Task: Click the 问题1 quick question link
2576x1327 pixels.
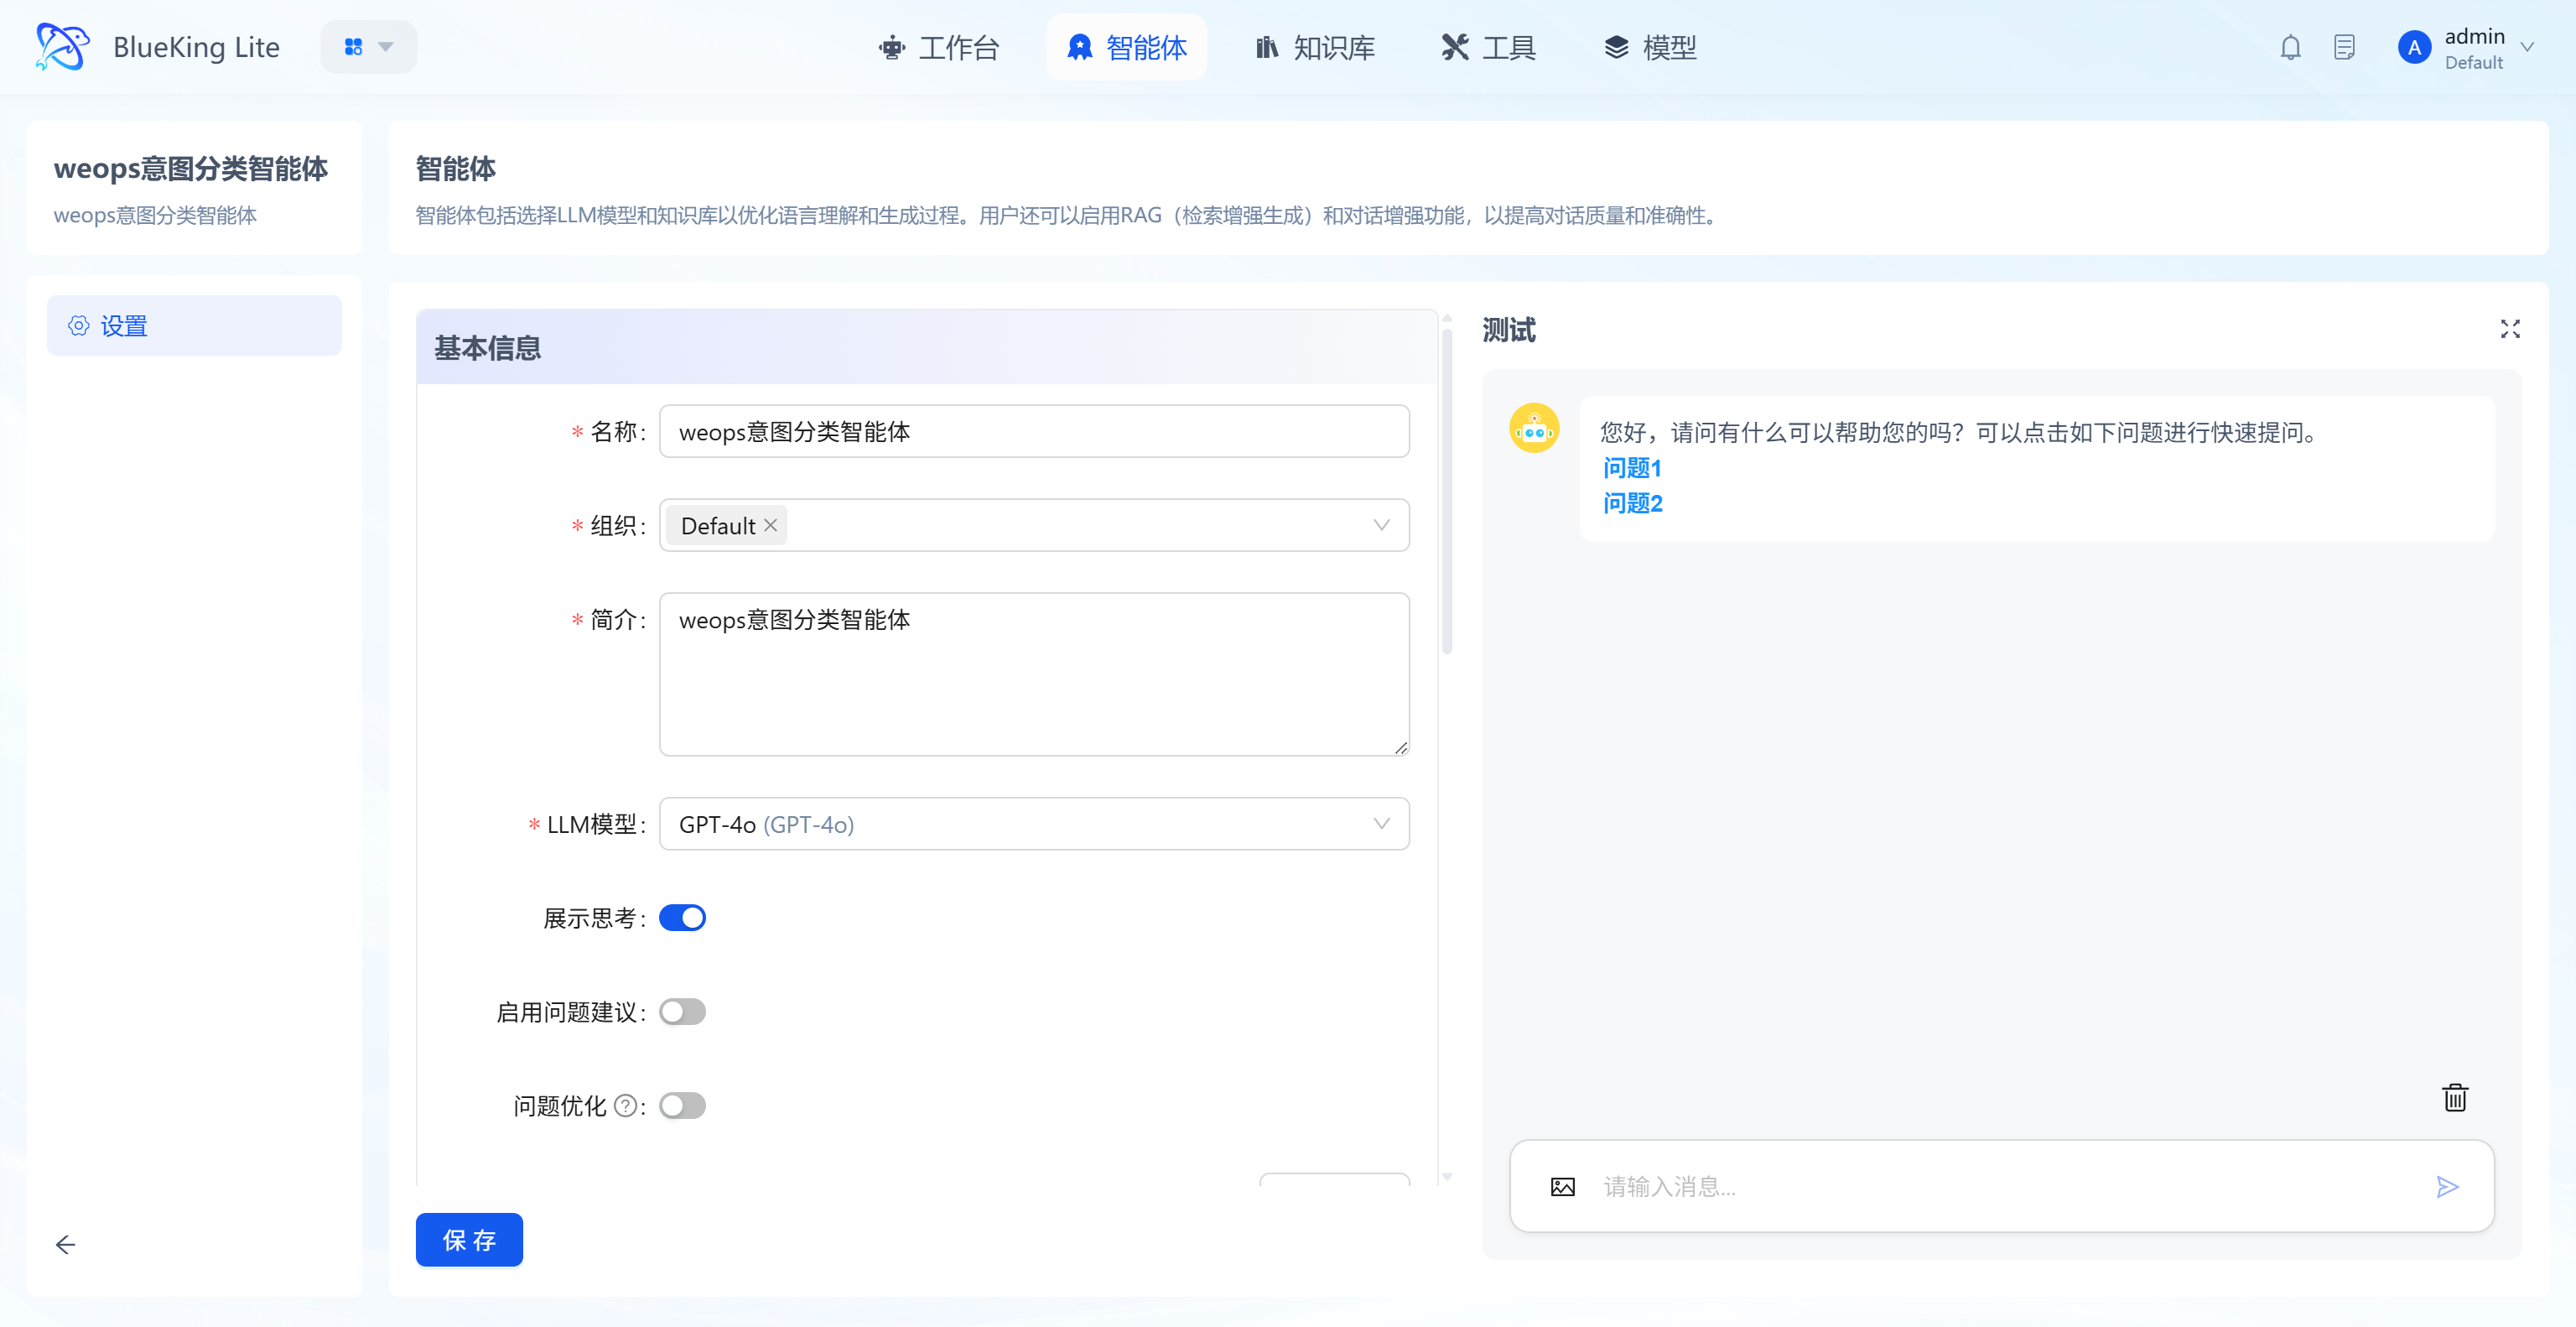Action: 1631,468
